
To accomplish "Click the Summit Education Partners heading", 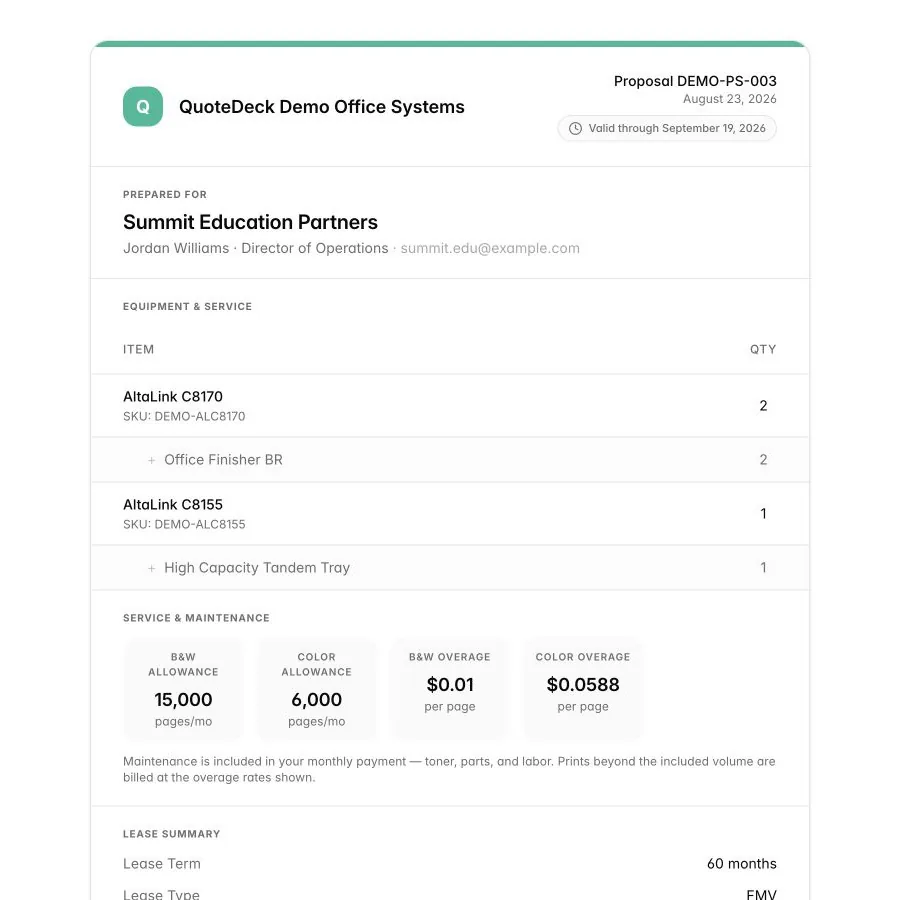I will click(x=250, y=222).
